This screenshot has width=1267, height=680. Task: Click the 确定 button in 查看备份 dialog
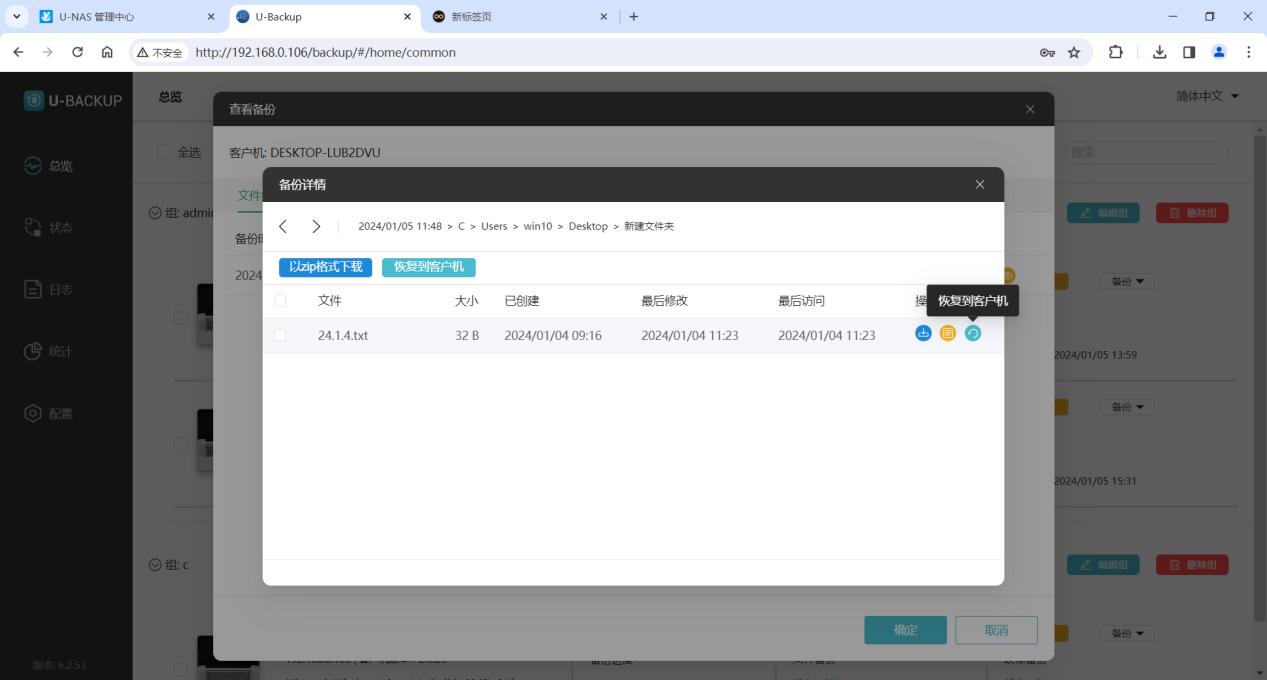[905, 630]
